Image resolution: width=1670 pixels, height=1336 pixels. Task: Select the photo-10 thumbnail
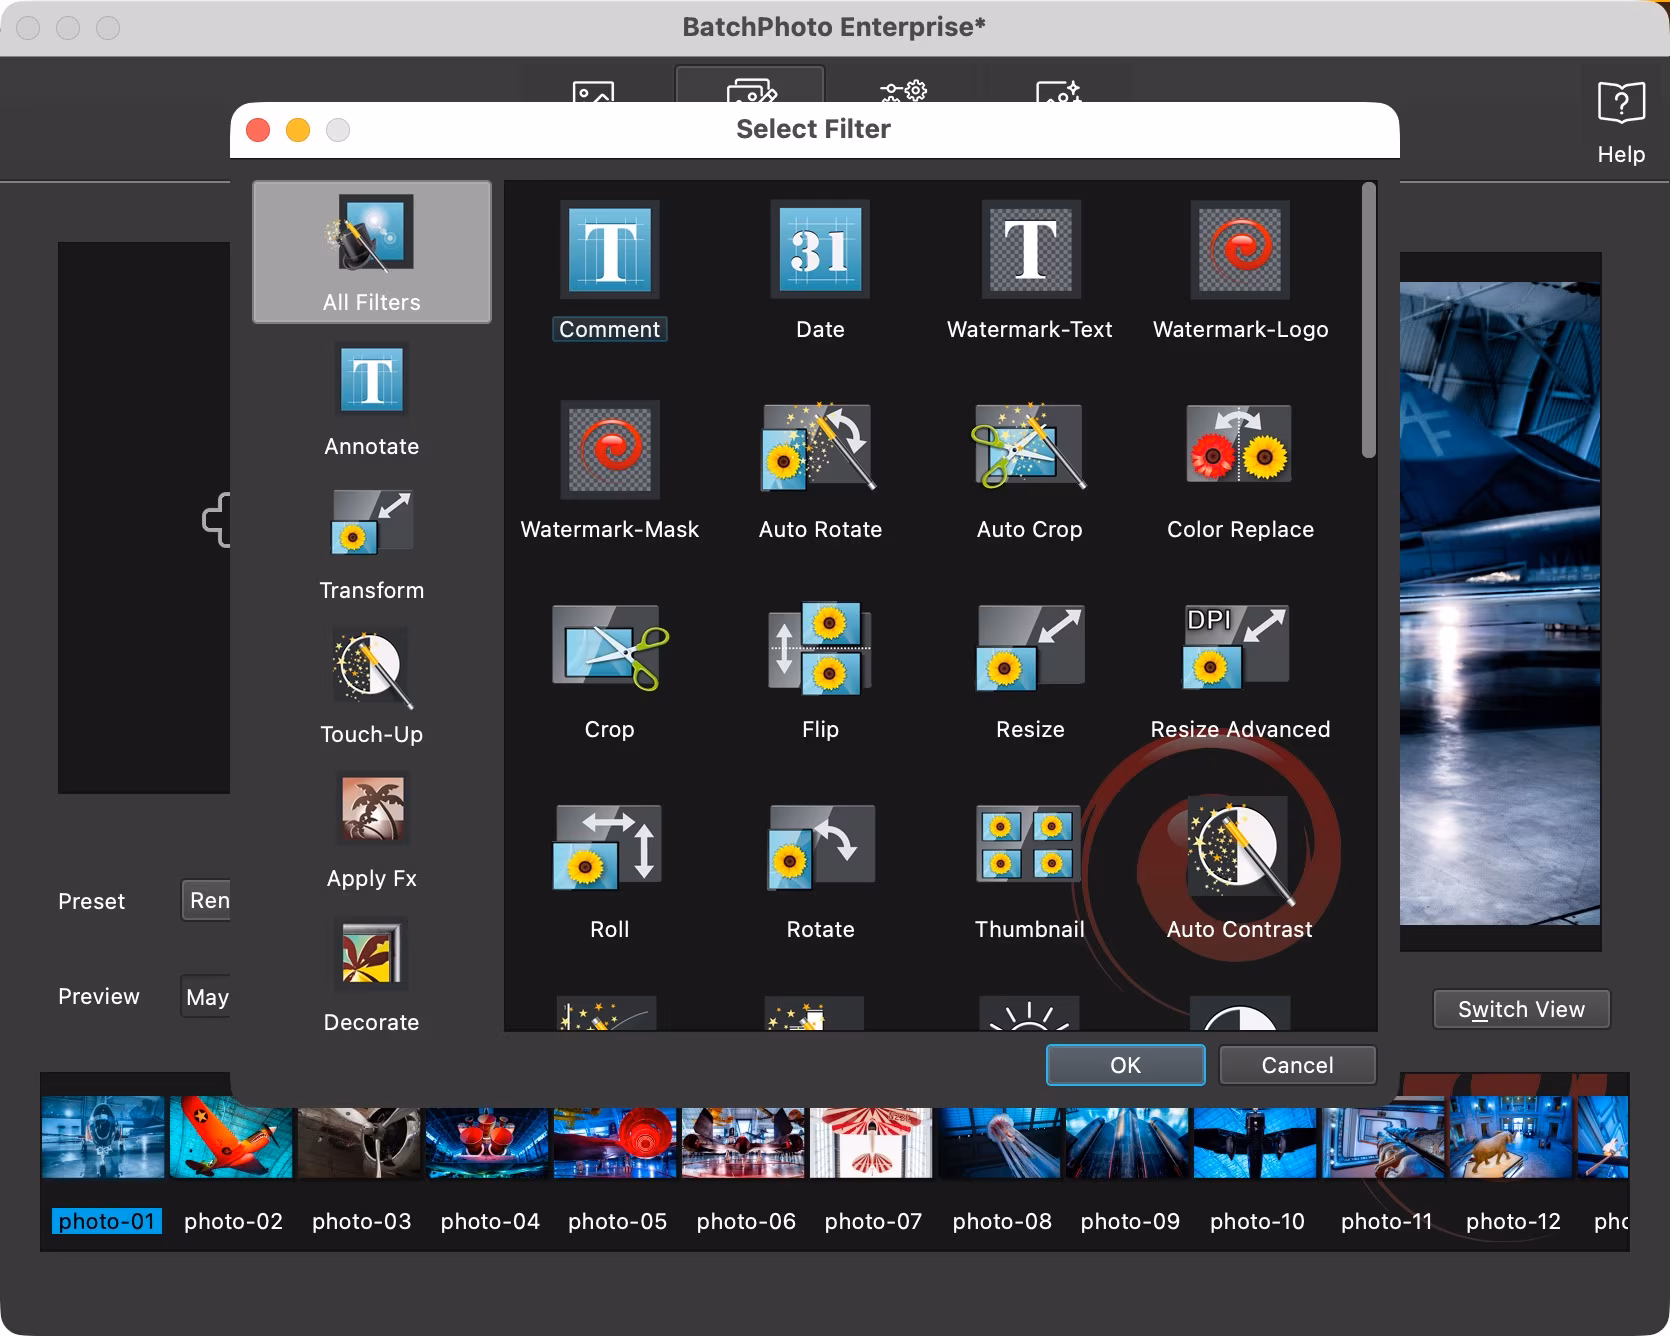[x=1255, y=1142]
